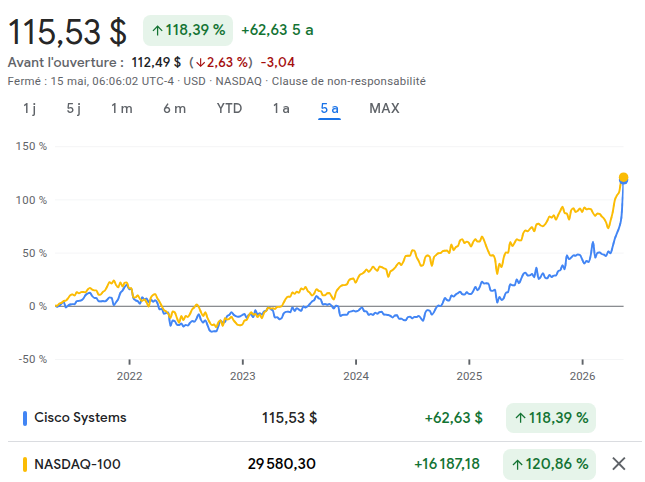Viewport: 645px width, 482px height.
Task: Click the -50 % y-axis label
Action: (x=33, y=359)
